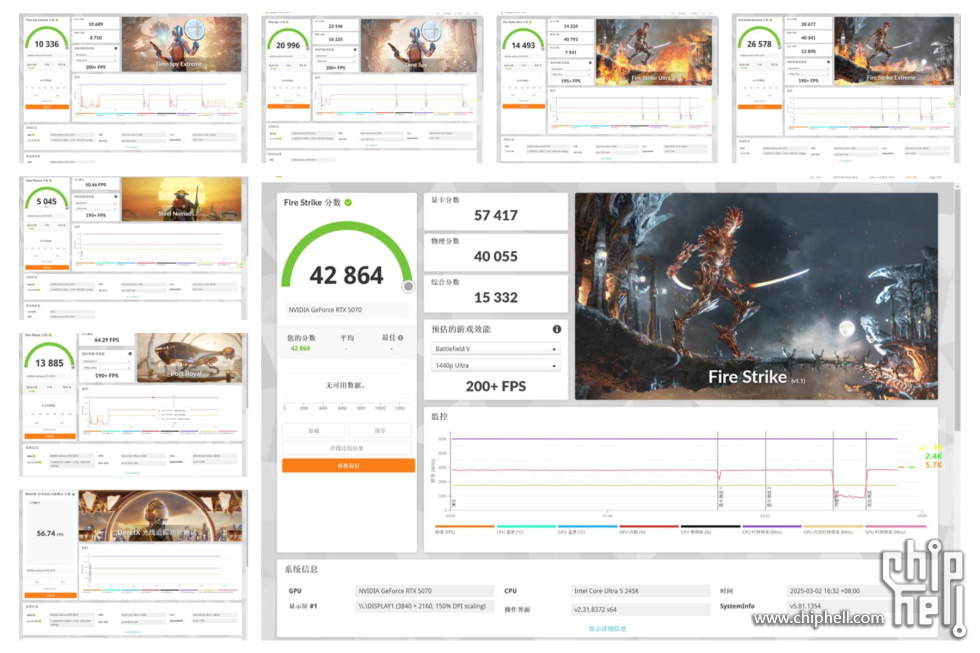Viewport: 980px width, 653px height.
Task: Select the 40 055 physics score value
Action: point(496,257)
